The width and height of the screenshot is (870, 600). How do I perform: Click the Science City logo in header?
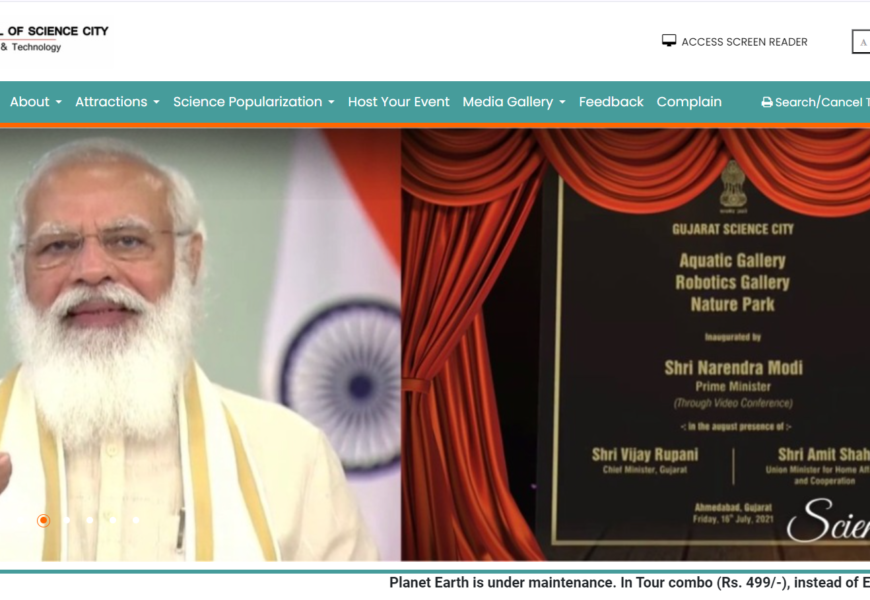(54, 39)
